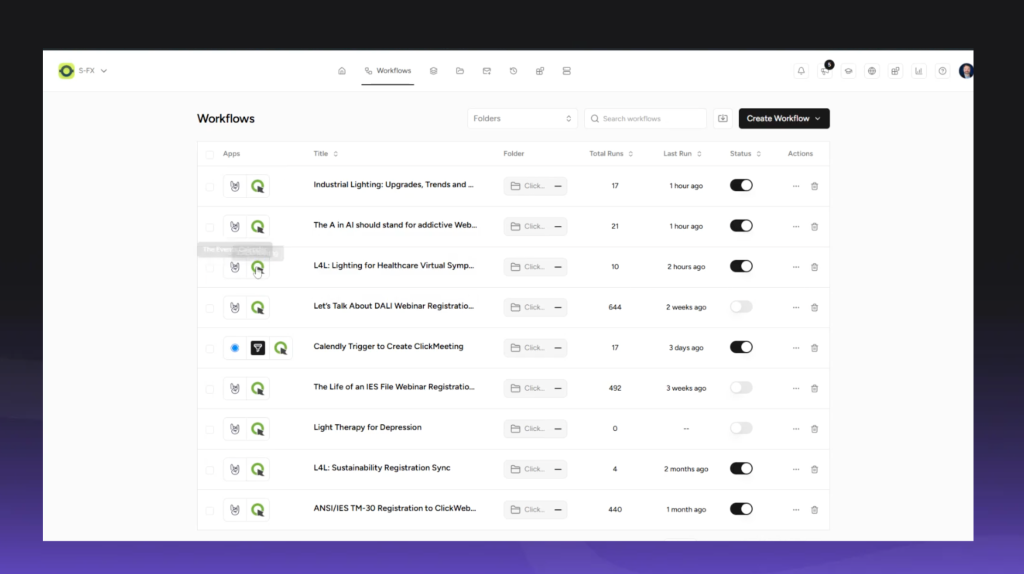
Task: Open the history clock icon in navigation
Action: tap(513, 71)
